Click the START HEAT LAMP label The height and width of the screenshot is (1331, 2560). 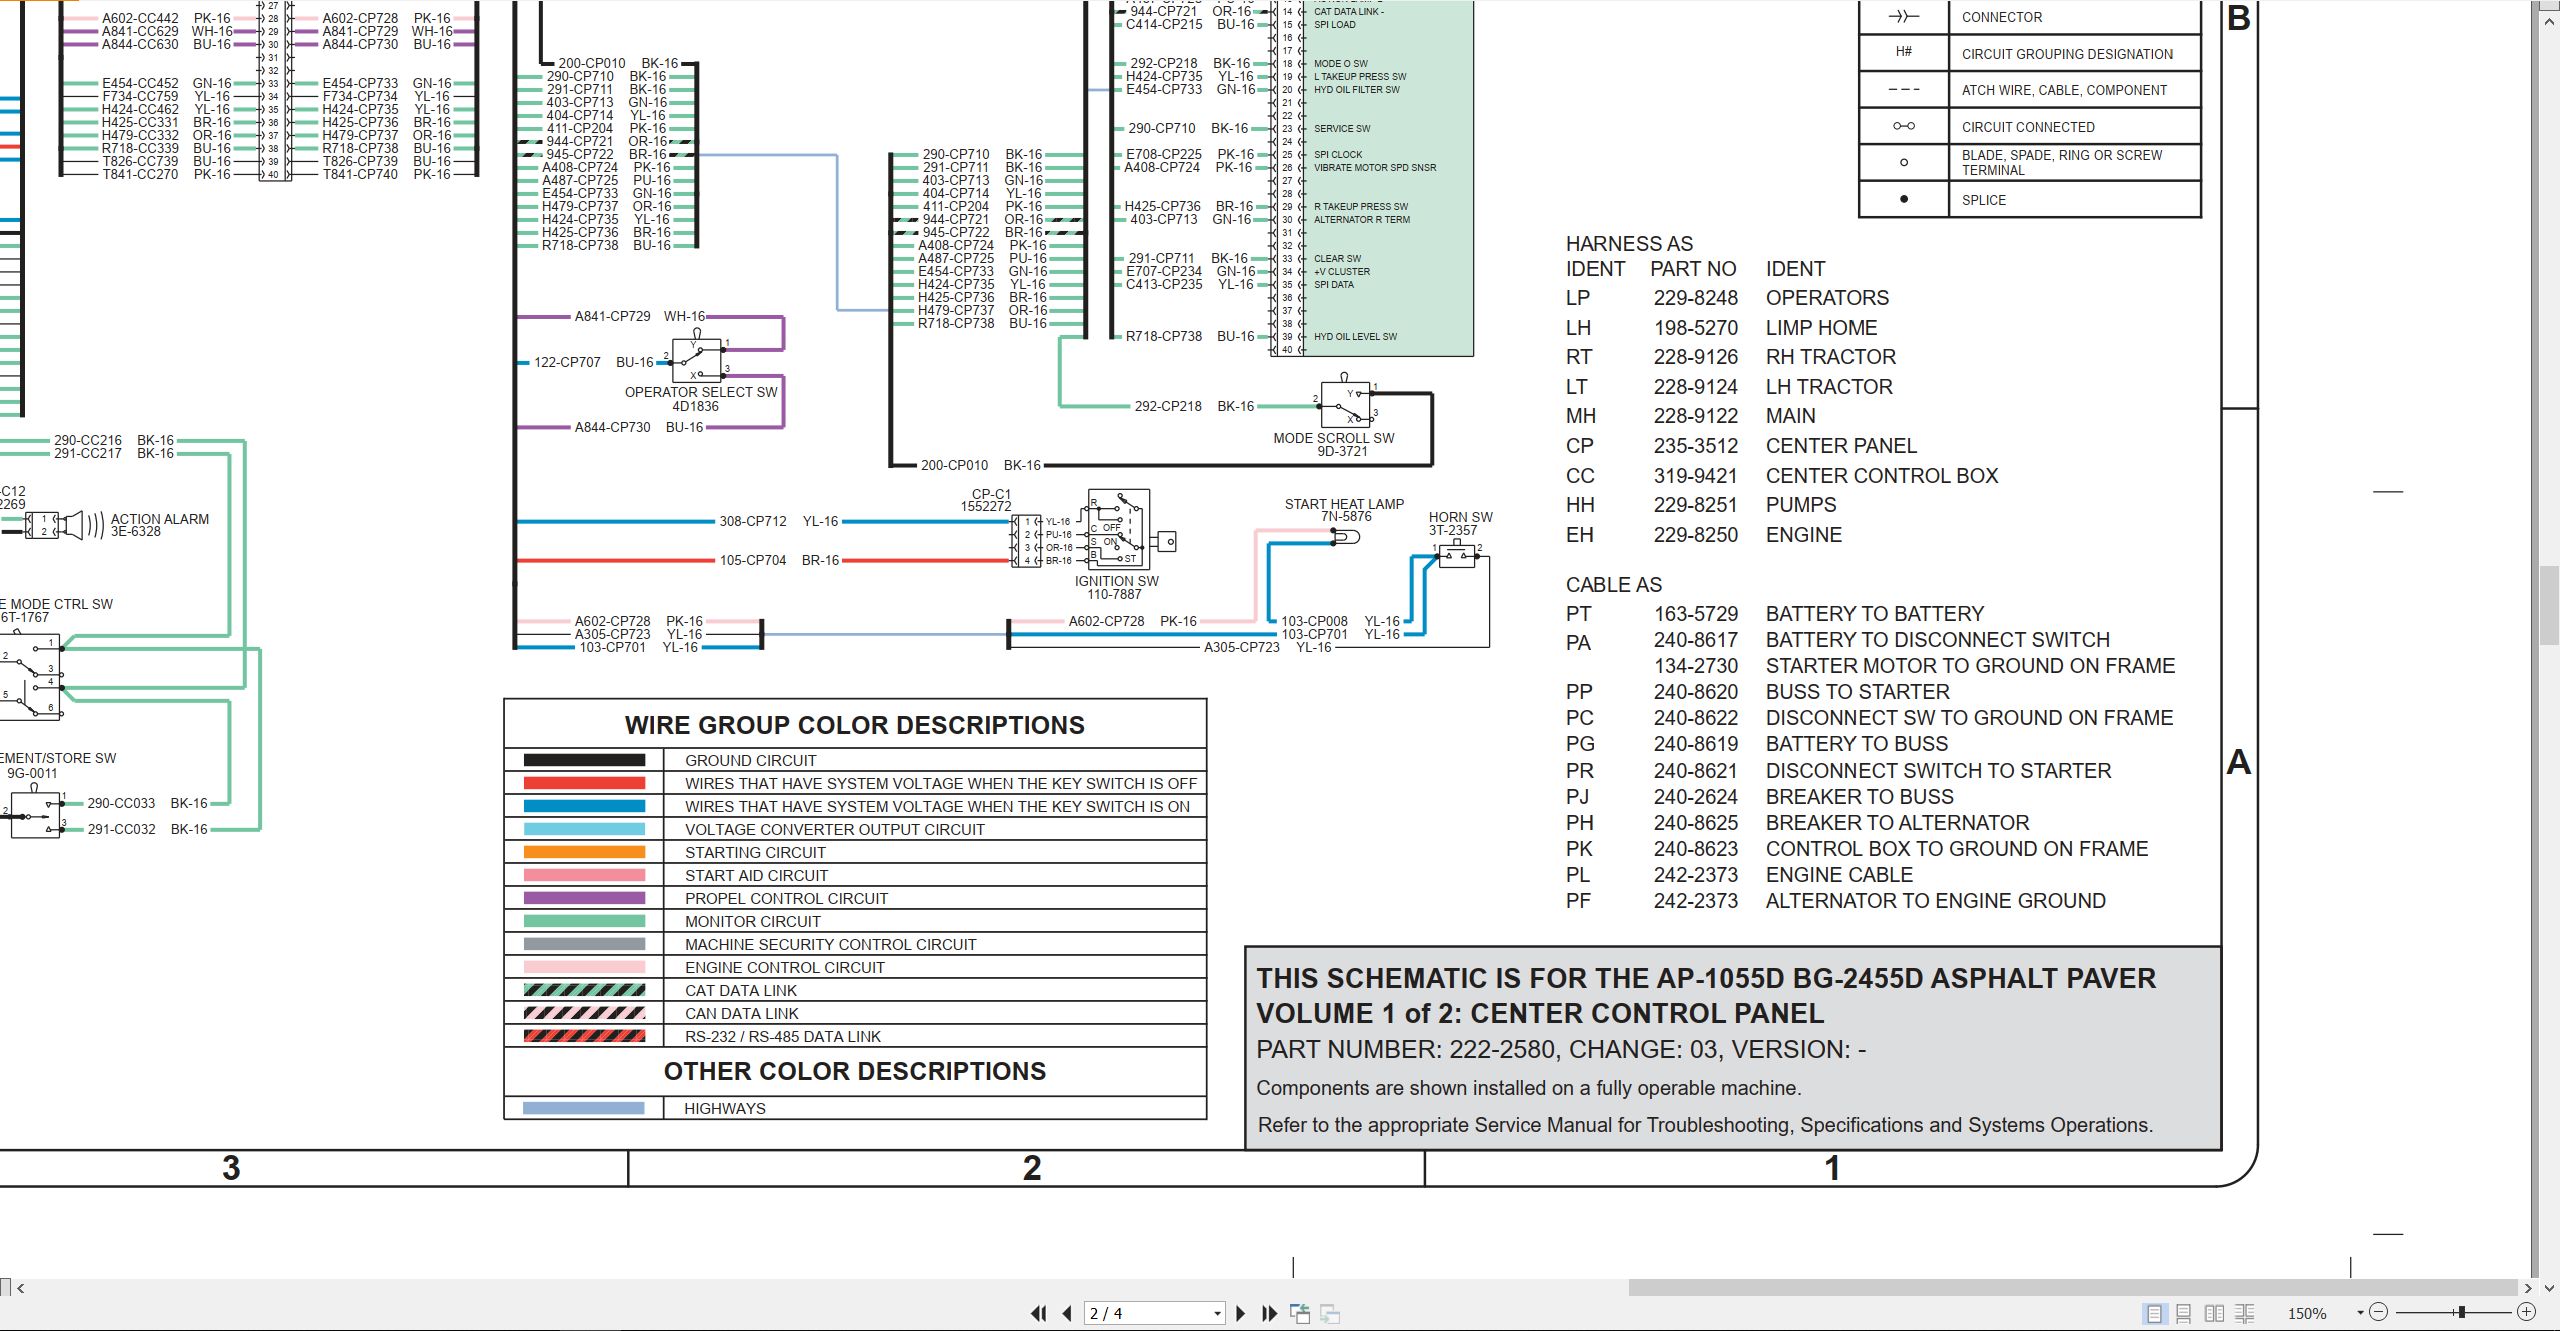1345,504
